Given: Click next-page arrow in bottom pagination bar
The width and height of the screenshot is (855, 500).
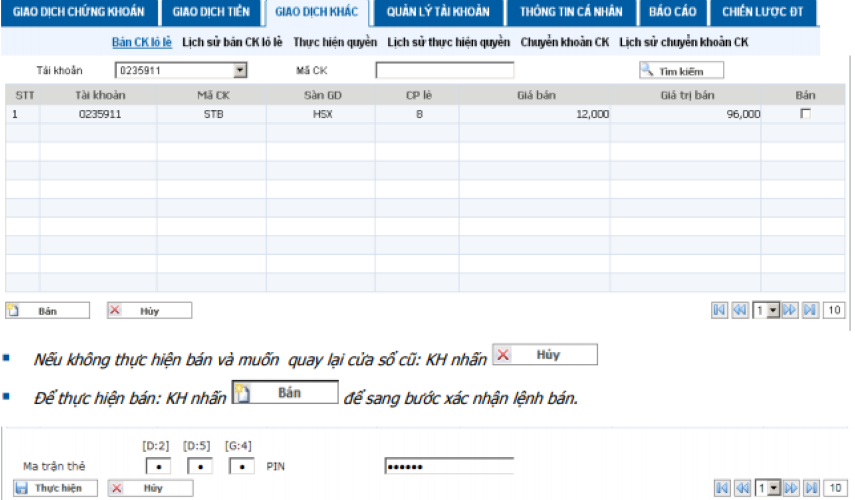Looking at the screenshot, I should (790, 488).
